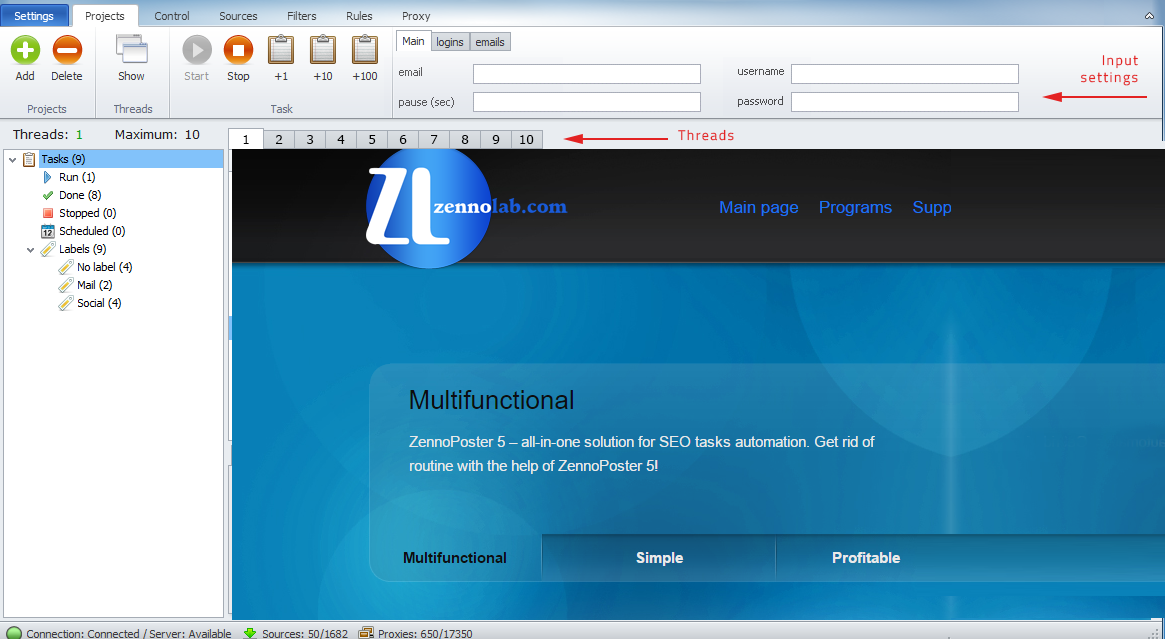Switch to thread tab 2
This screenshot has height=639, width=1165.
[x=279, y=140]
